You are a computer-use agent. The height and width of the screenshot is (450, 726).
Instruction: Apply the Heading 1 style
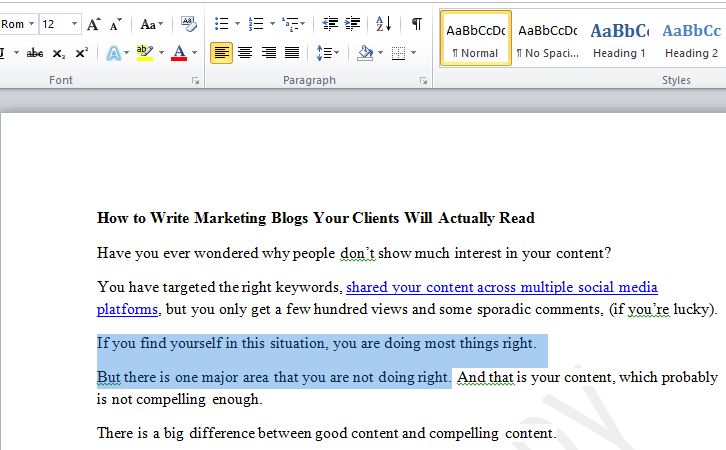point(619,38)
